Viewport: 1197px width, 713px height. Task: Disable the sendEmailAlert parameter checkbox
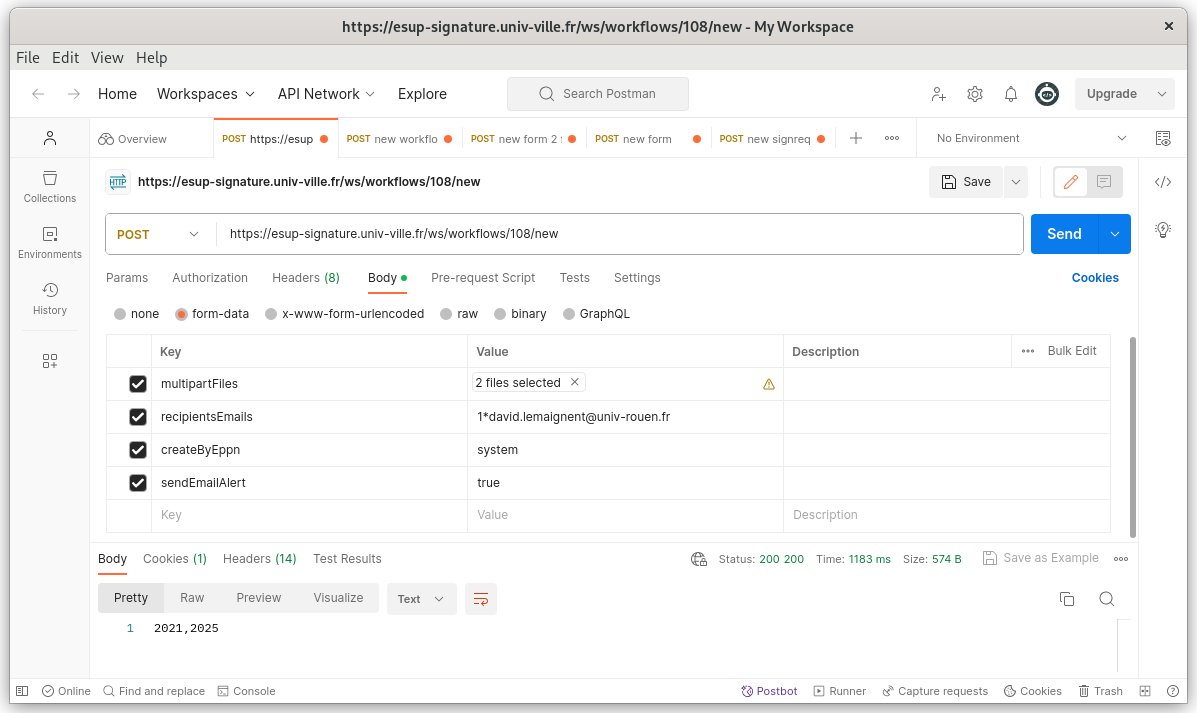coord(138,483)
